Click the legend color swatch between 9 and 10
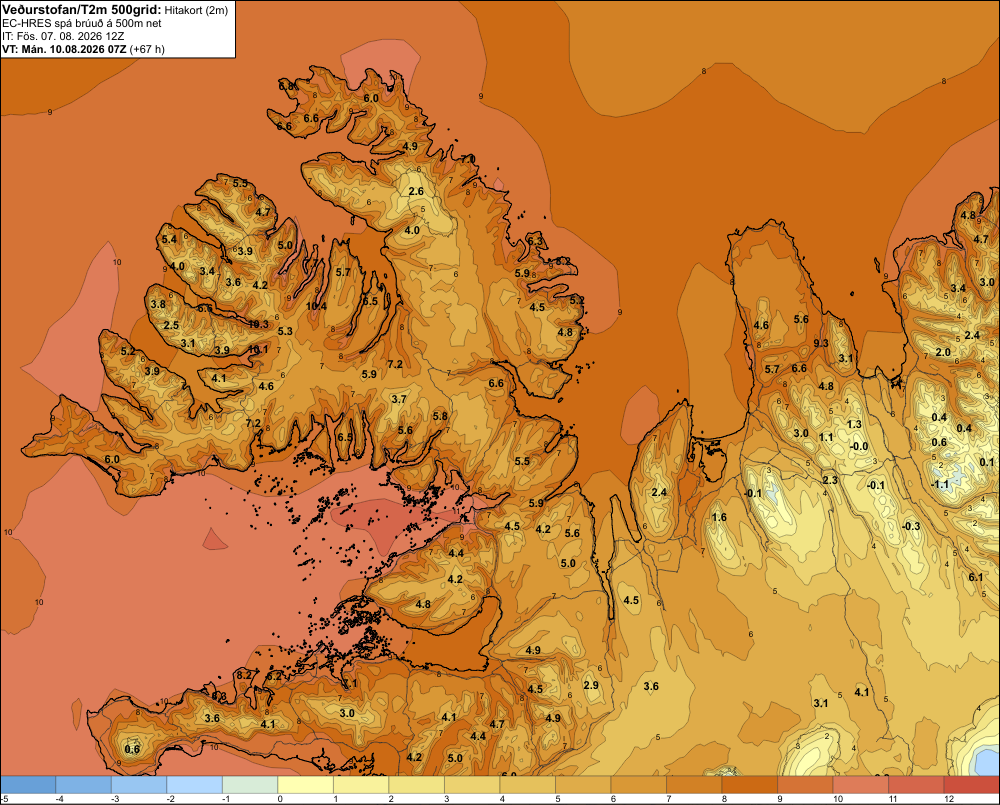Screen dimensions: 1000x805 pos(805,785)
